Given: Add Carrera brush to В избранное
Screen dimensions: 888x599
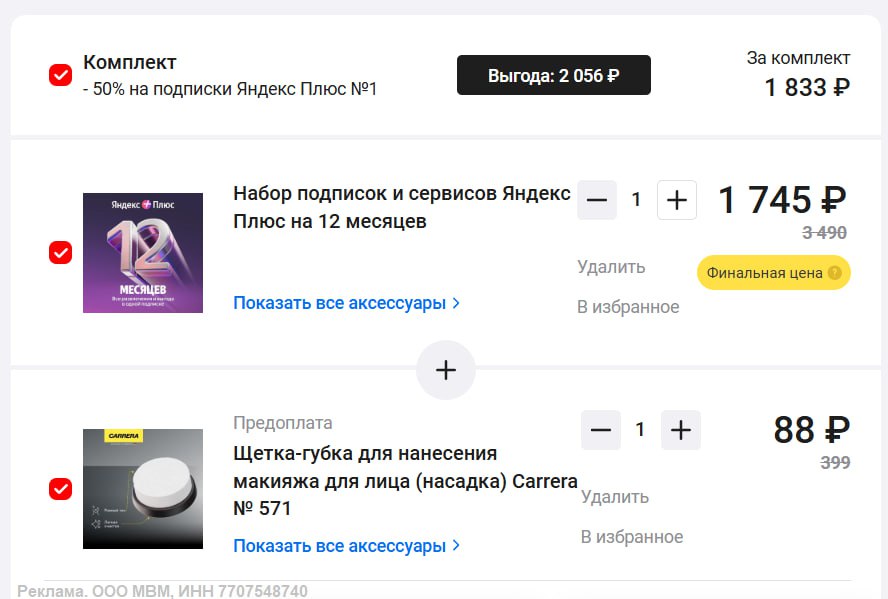Looking at the screenshot, I should [632, 537].
